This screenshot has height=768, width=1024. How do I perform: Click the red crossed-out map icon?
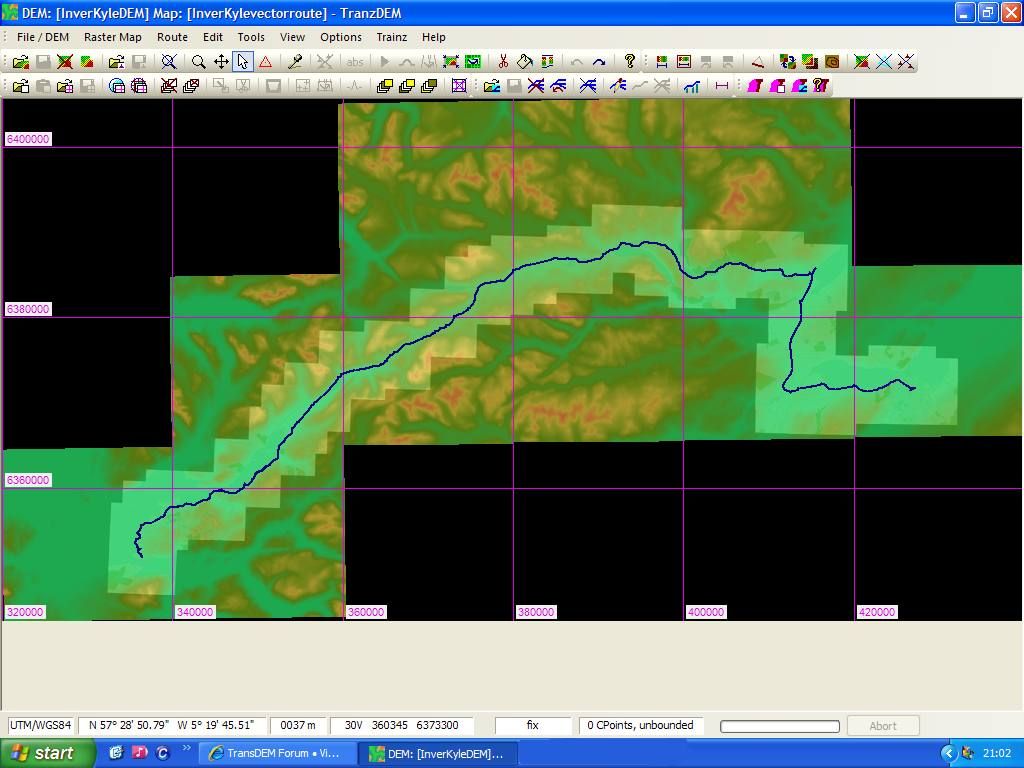168,86
